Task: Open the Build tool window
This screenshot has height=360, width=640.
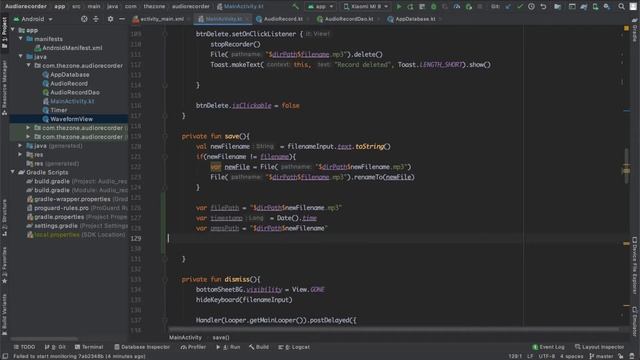Action: coord(259,347)
